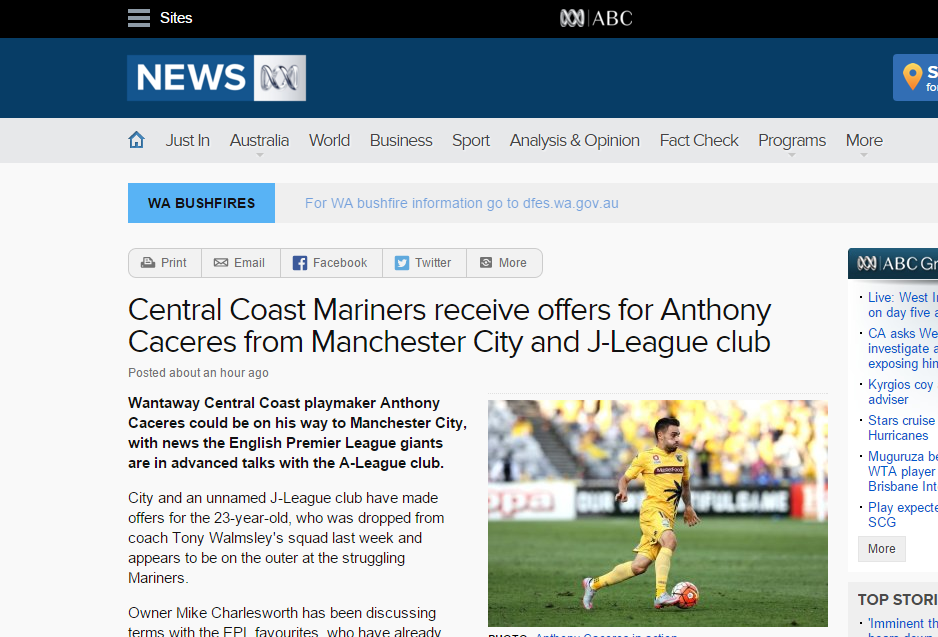Click the ABC logo in top bar
Viewport: 938px width, 637px height.
(596, 18)
